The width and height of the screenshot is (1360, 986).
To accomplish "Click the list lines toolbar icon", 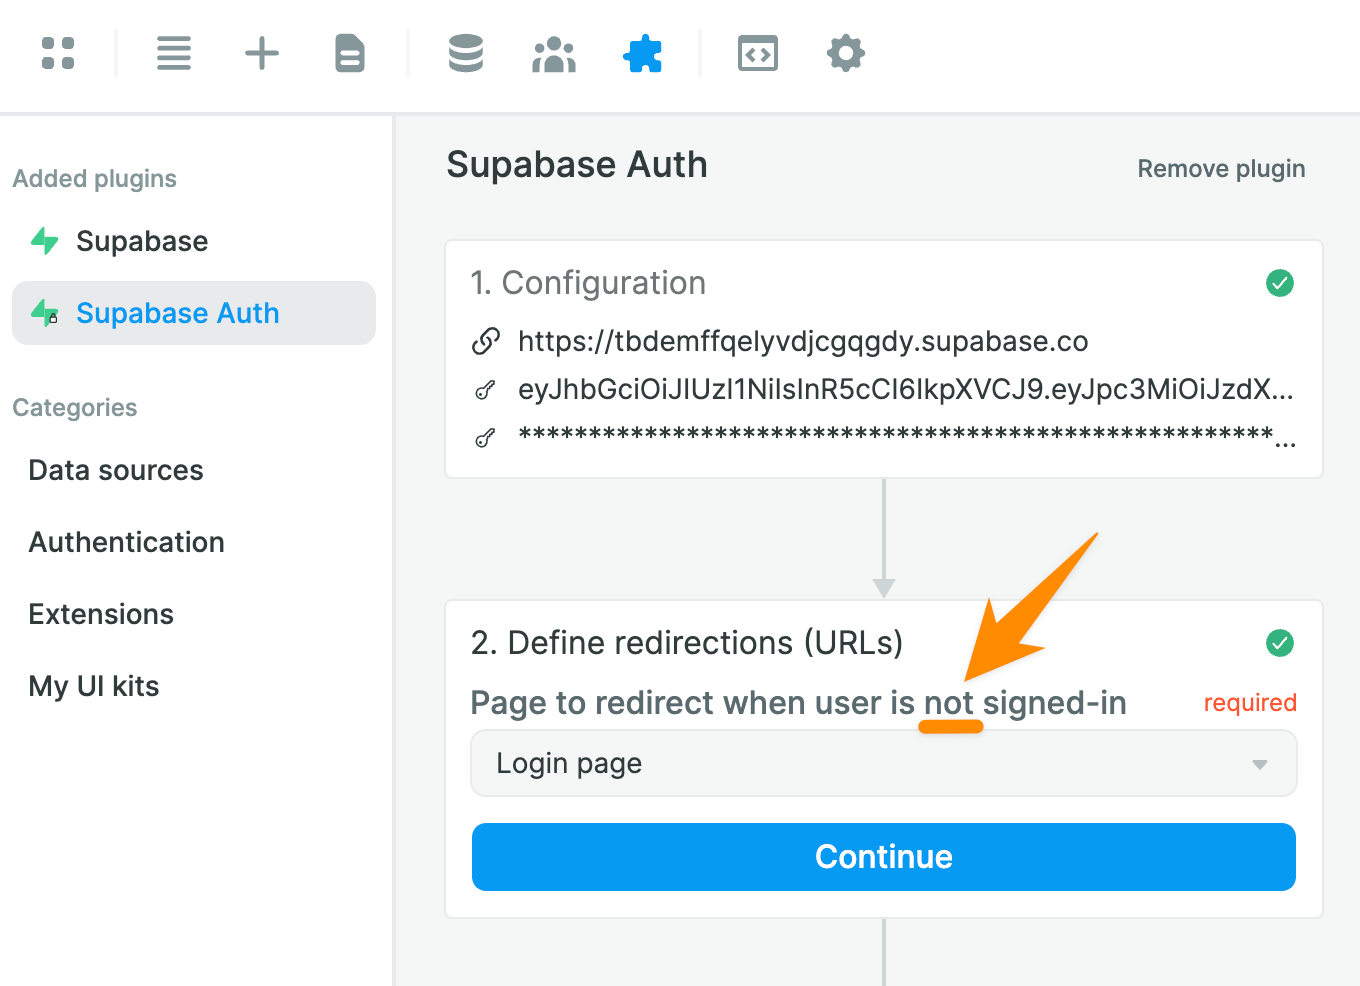I will tap(174, 53).
